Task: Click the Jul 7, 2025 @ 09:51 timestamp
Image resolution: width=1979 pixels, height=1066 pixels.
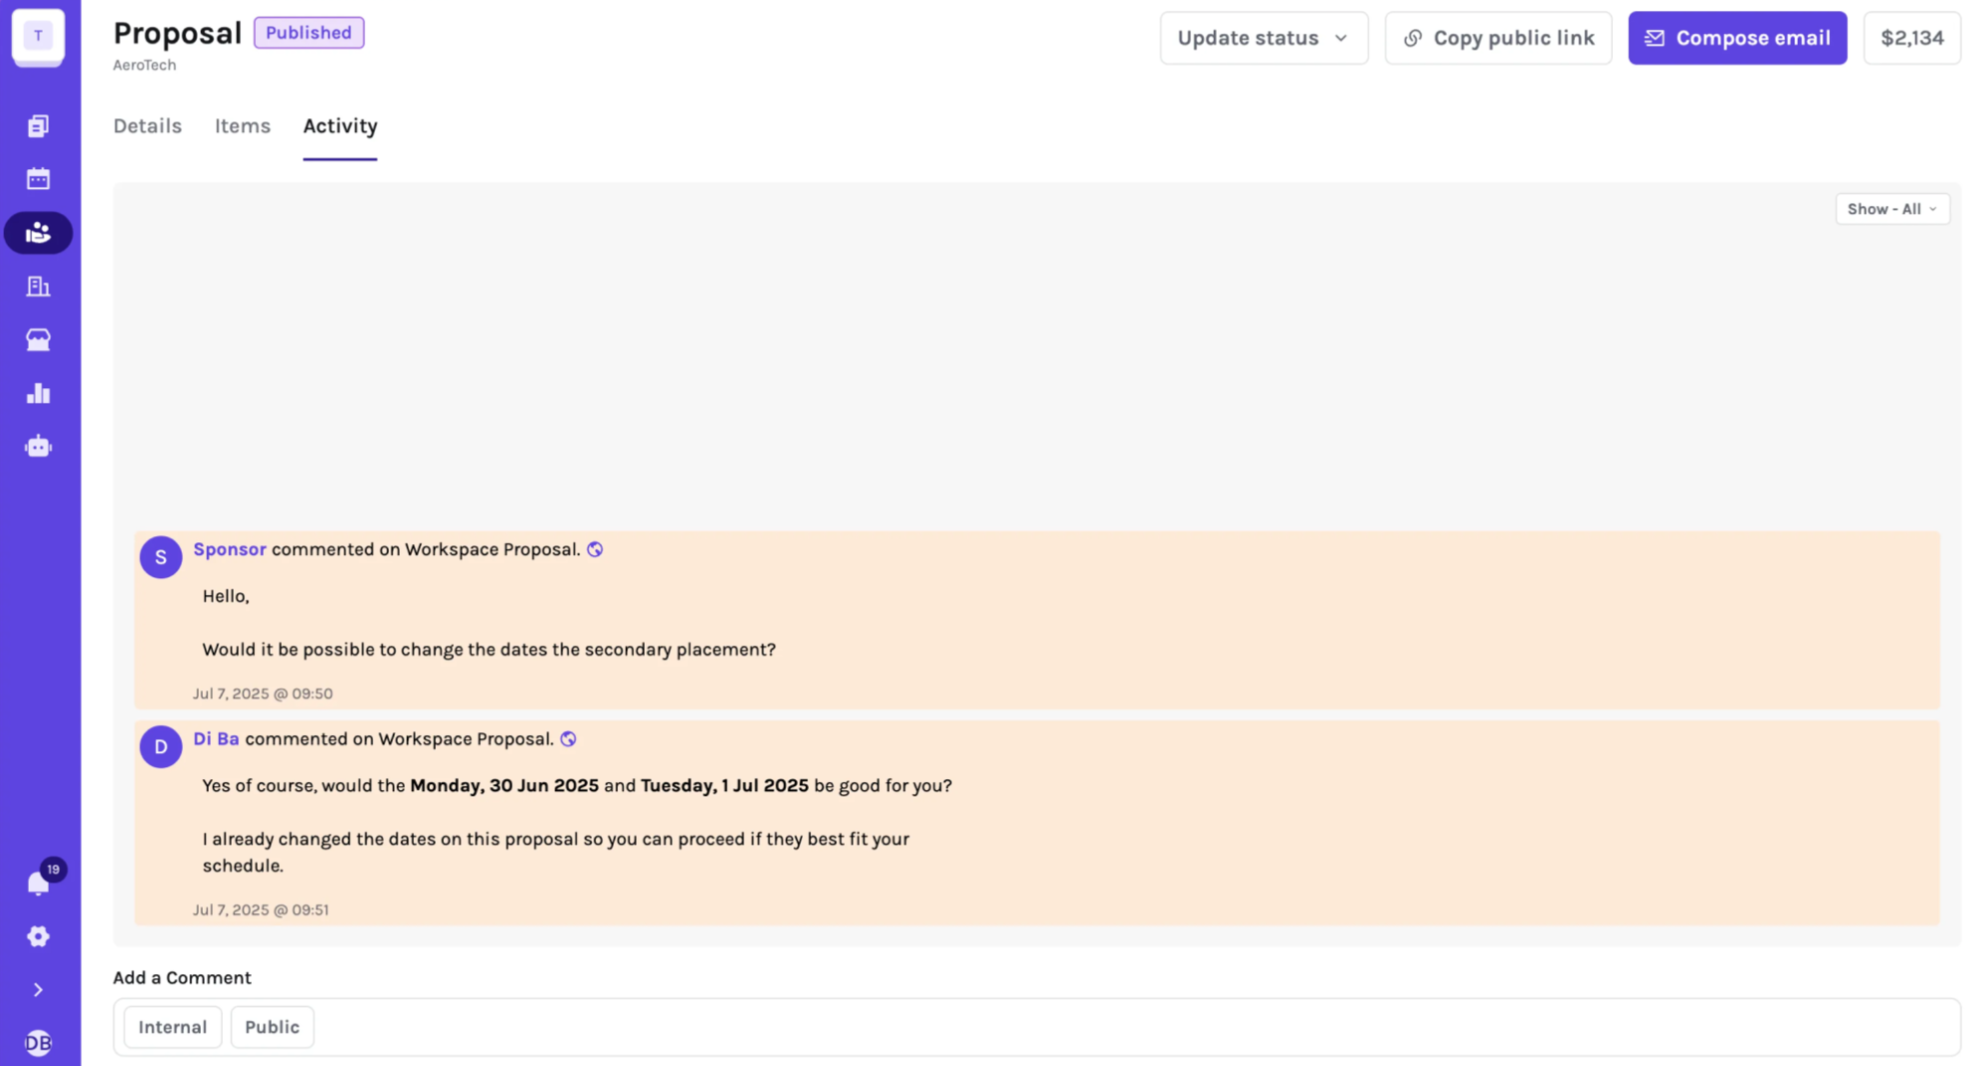Action: point(261,910)
